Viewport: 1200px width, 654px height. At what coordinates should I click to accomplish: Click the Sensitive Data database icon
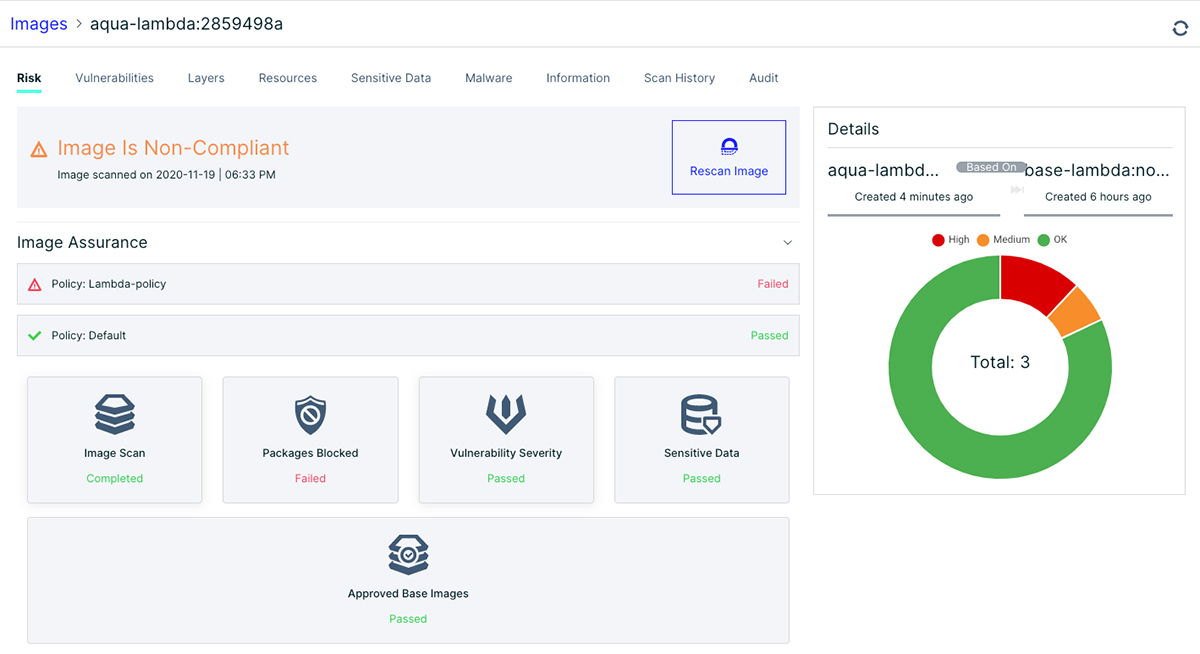pos(701,414)
